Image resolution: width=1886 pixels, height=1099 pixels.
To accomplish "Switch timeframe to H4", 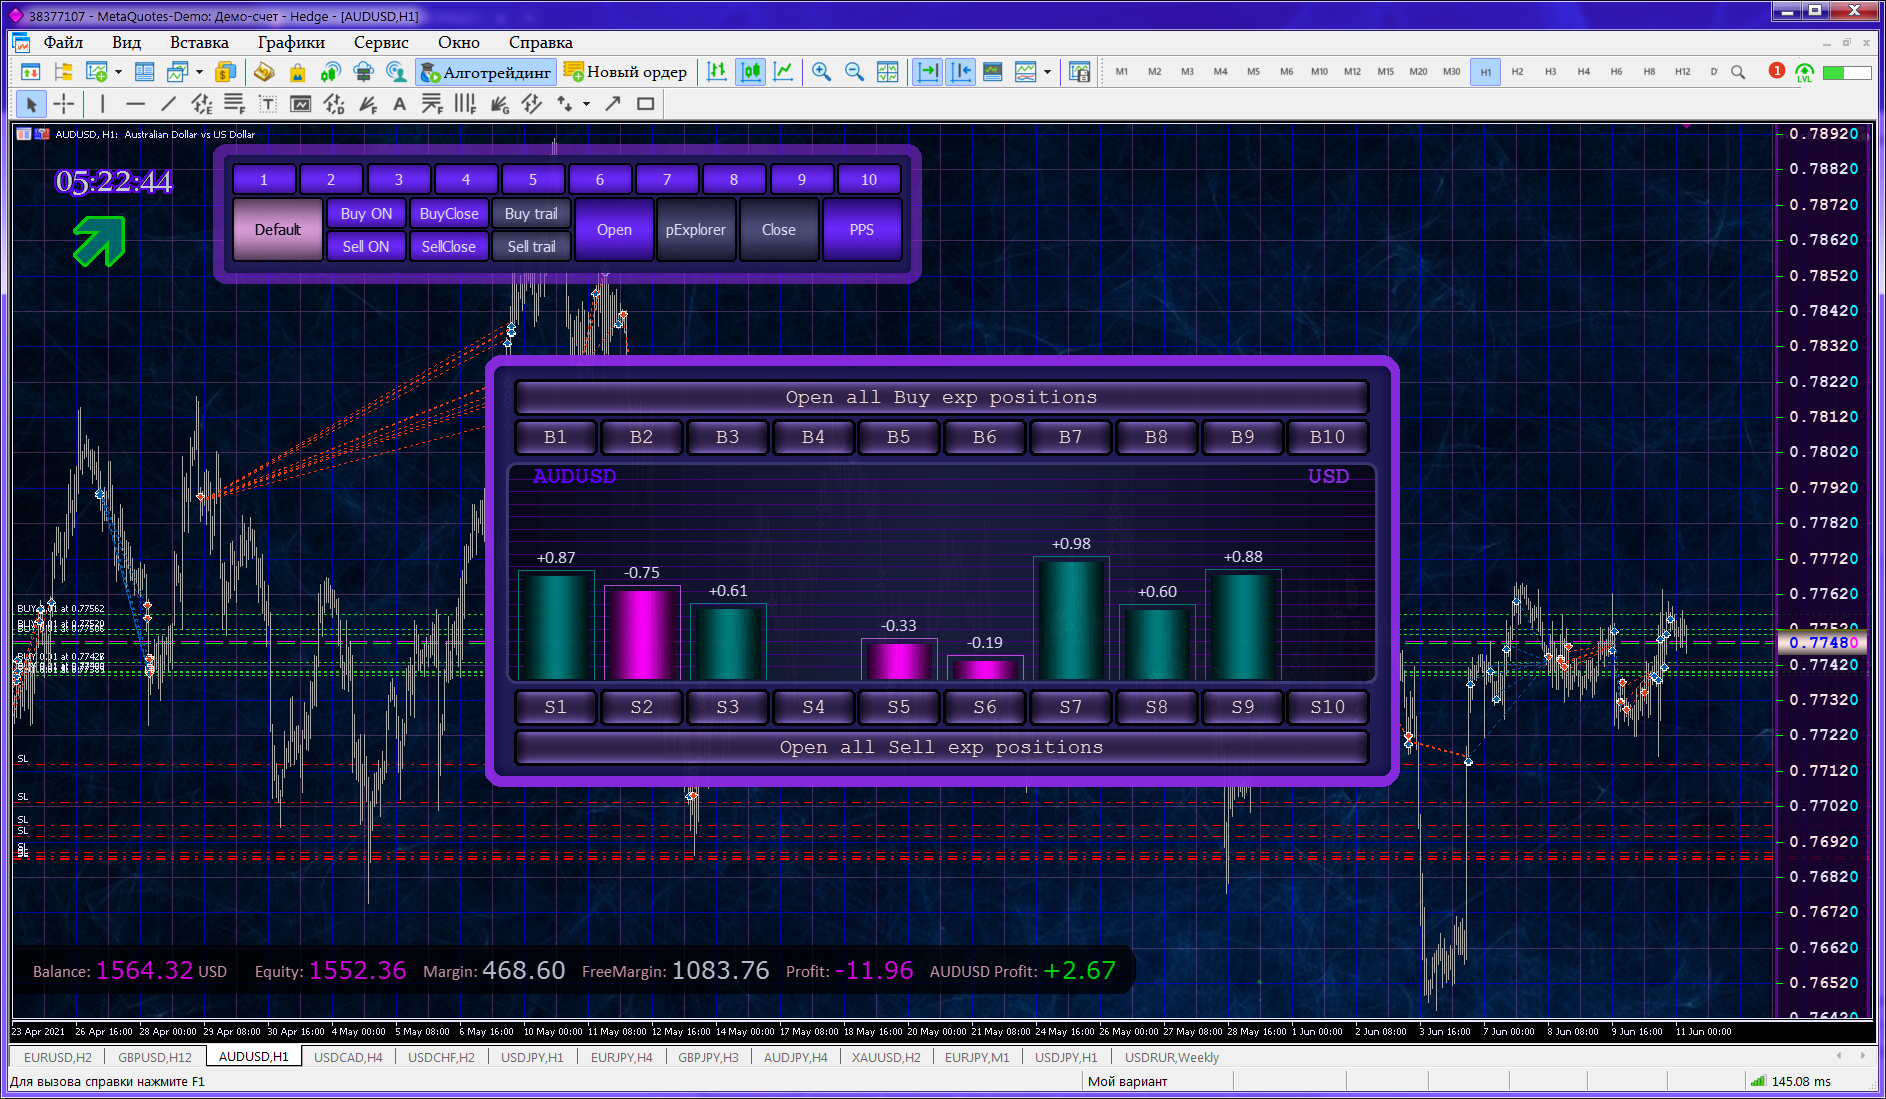I will [x=1583, y=72].
